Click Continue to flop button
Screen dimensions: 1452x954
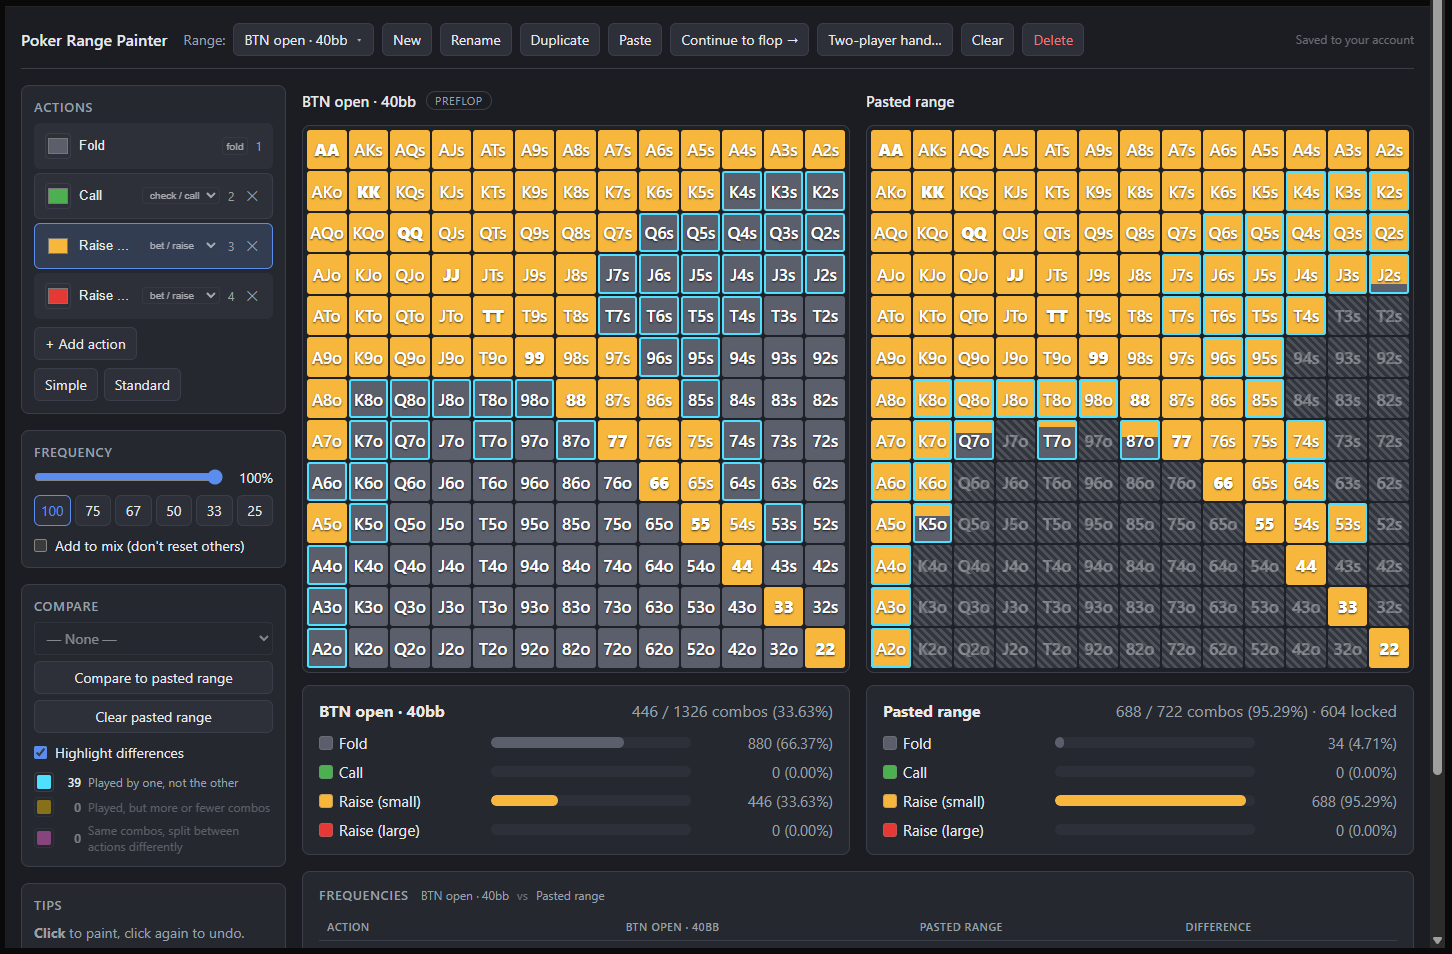[739, 40]
